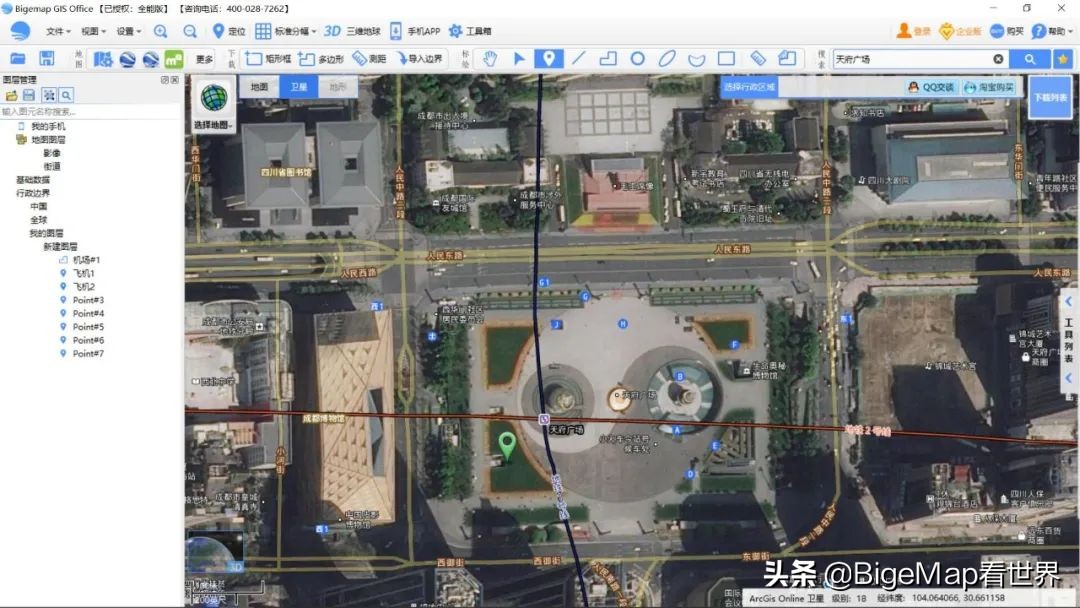Click the 企业版 enterprise link
This screenshot has height=608, width=1080.
click(x=960, y=31)
